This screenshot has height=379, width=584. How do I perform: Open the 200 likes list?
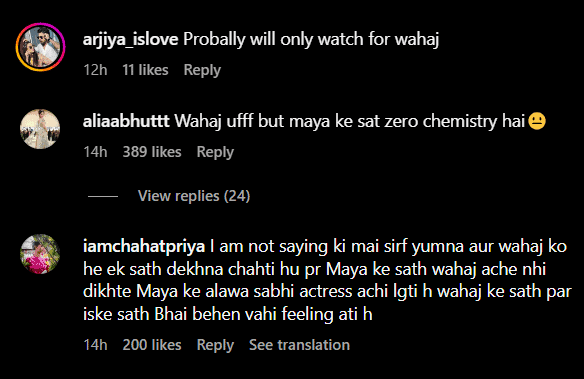pos(152,345)
